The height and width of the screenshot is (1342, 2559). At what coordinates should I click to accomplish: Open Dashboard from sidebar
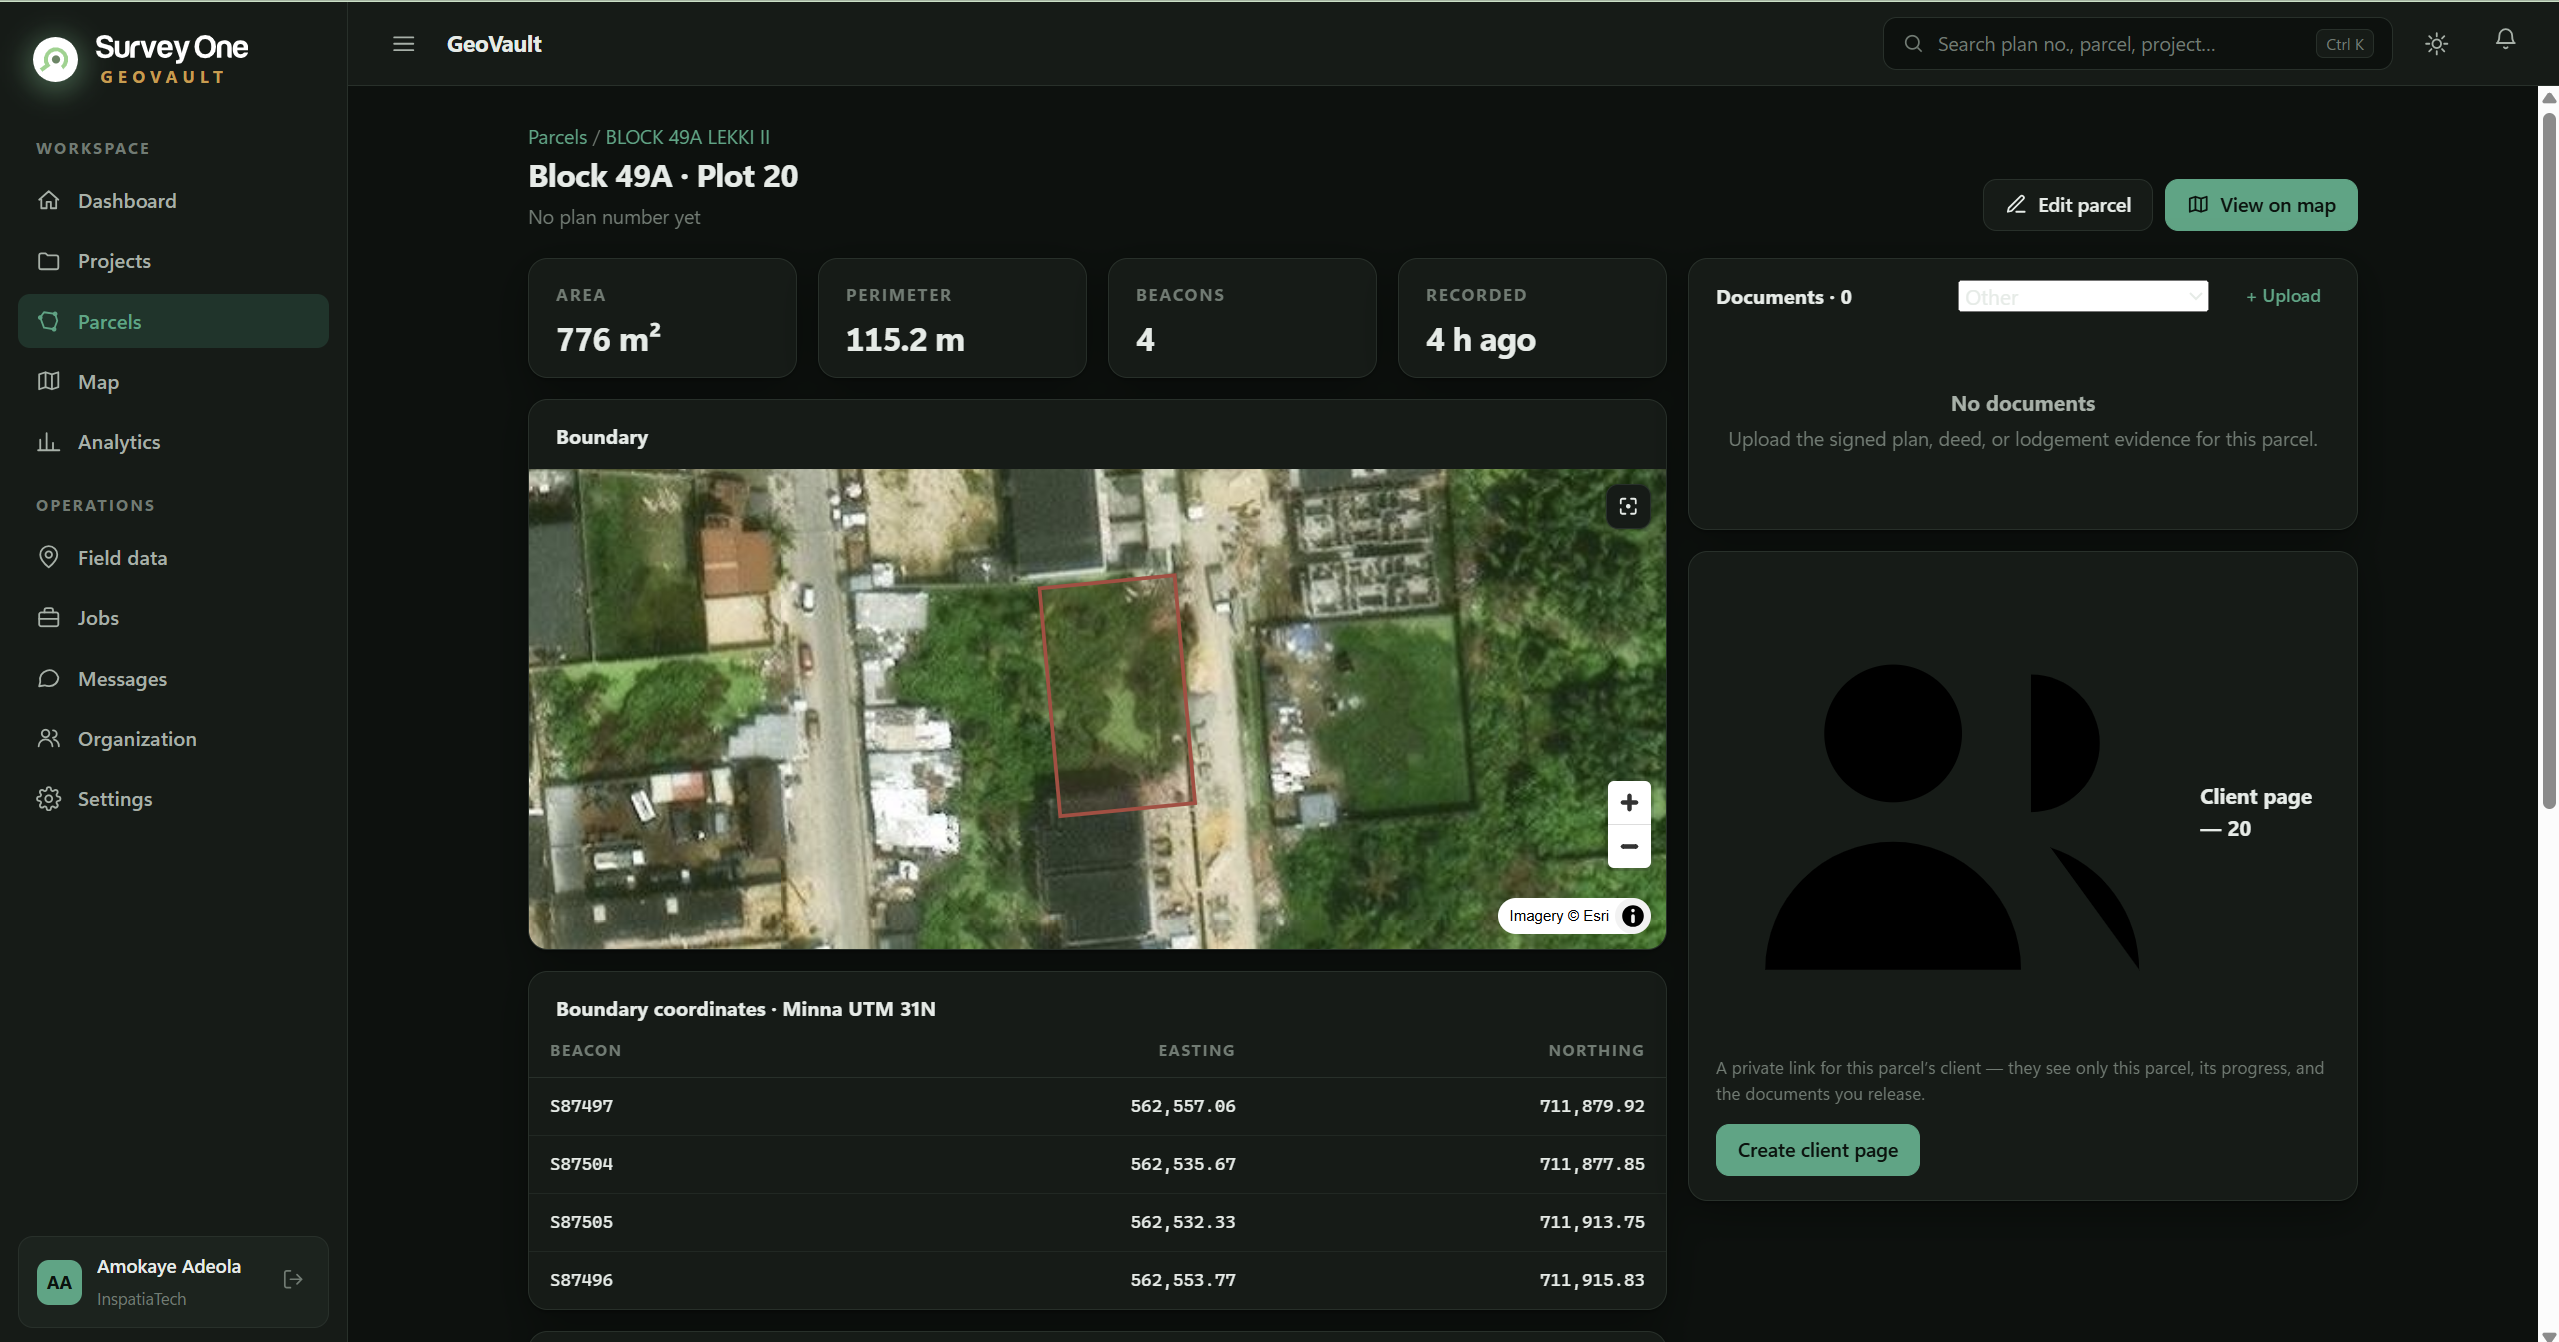click(173, 201)
